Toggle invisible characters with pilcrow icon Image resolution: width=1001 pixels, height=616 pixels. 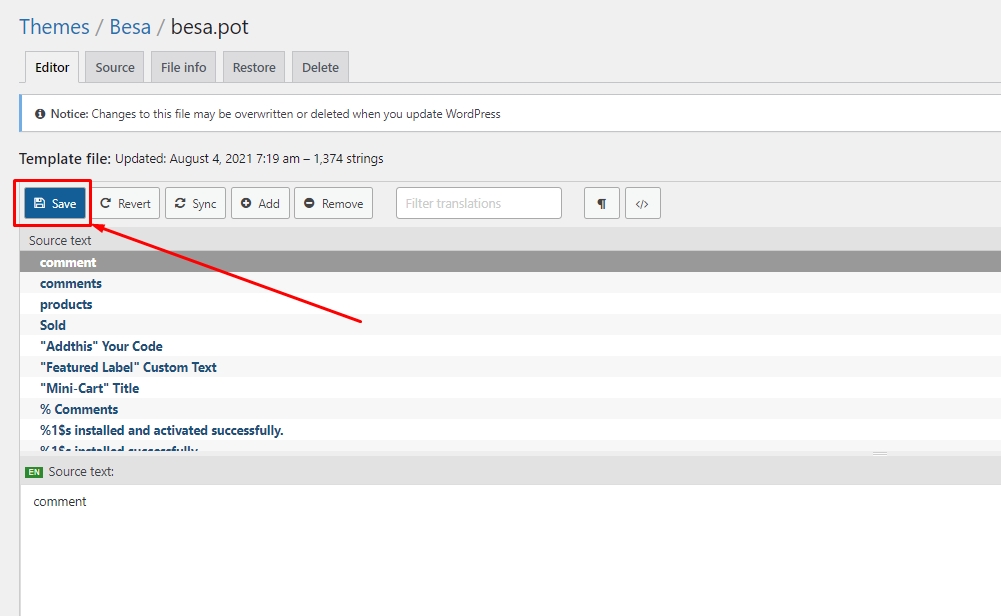coord(602,203)
